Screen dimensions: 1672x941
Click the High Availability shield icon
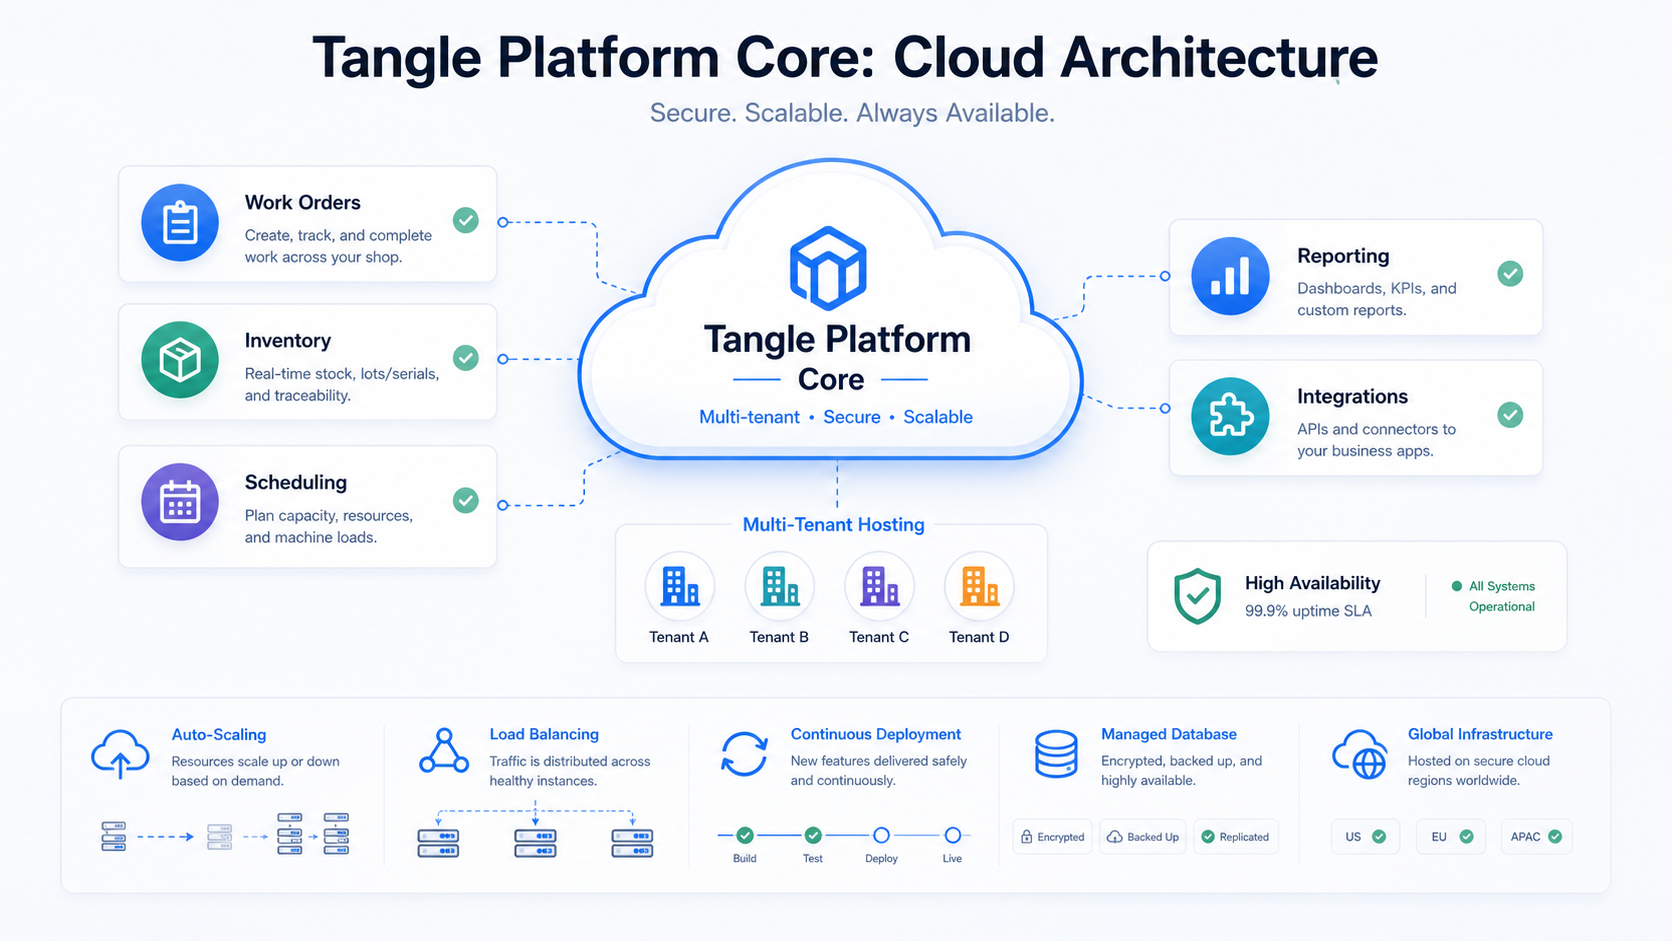pos(1197,596)
